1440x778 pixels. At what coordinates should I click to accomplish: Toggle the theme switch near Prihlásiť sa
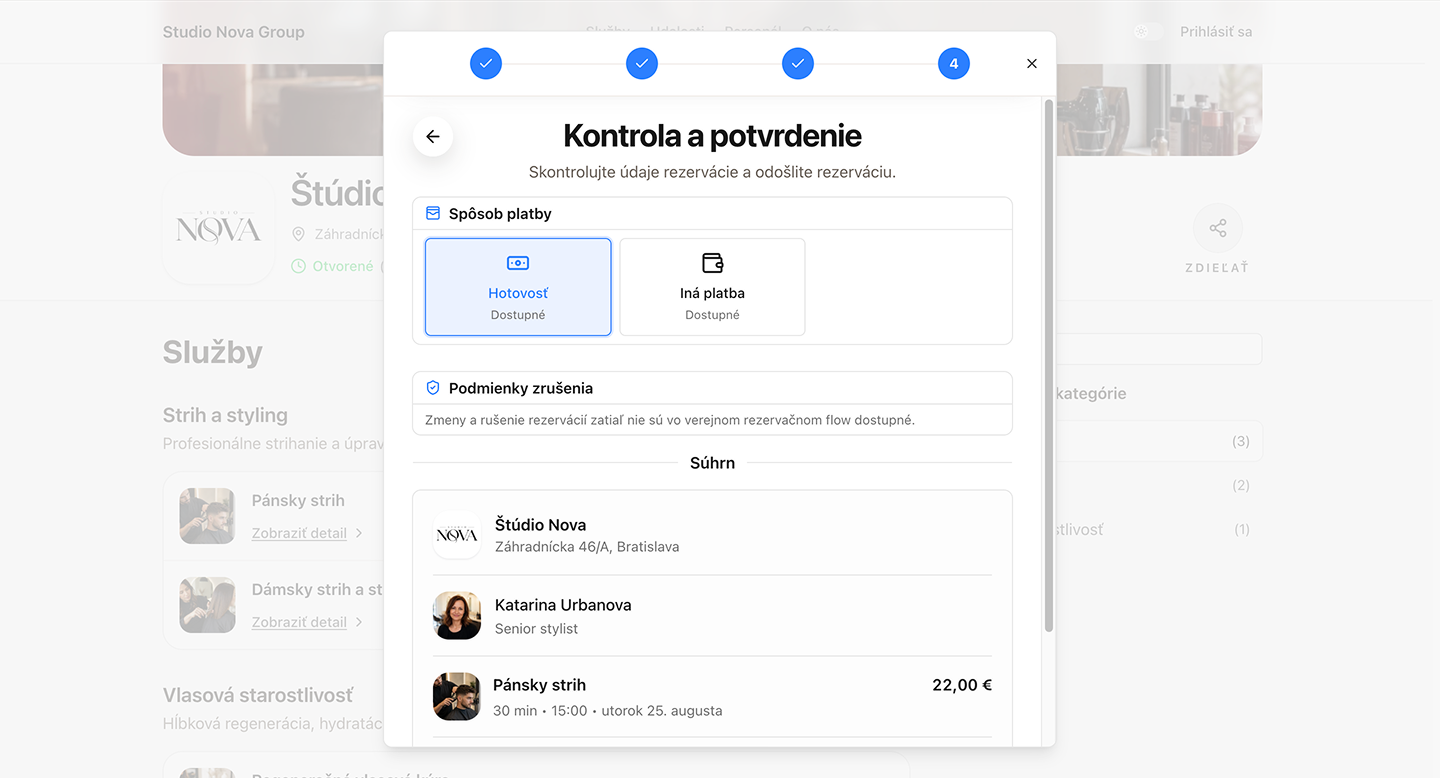pos(1149,32)
